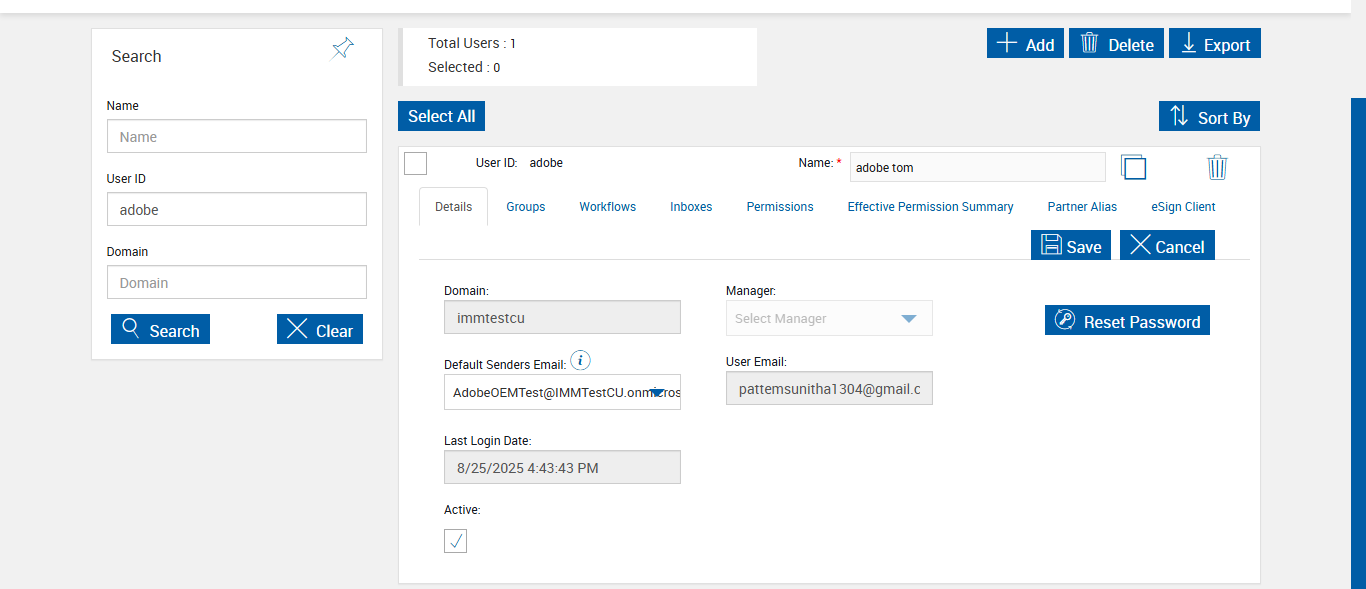Toggle the Active checkbox
This screenshot has width=1366, height=589.
pos(455,541)
